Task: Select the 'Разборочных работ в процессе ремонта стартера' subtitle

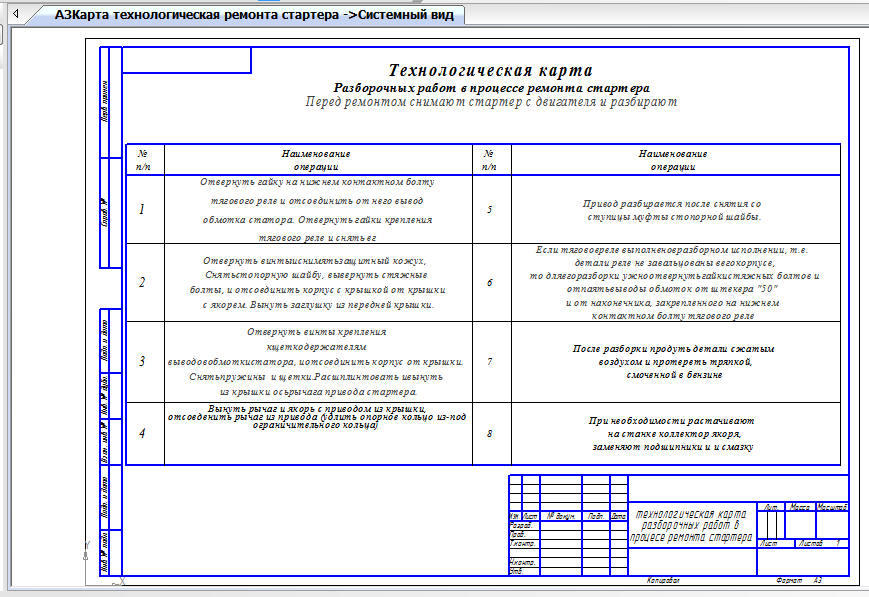Action: coord(490,88)
